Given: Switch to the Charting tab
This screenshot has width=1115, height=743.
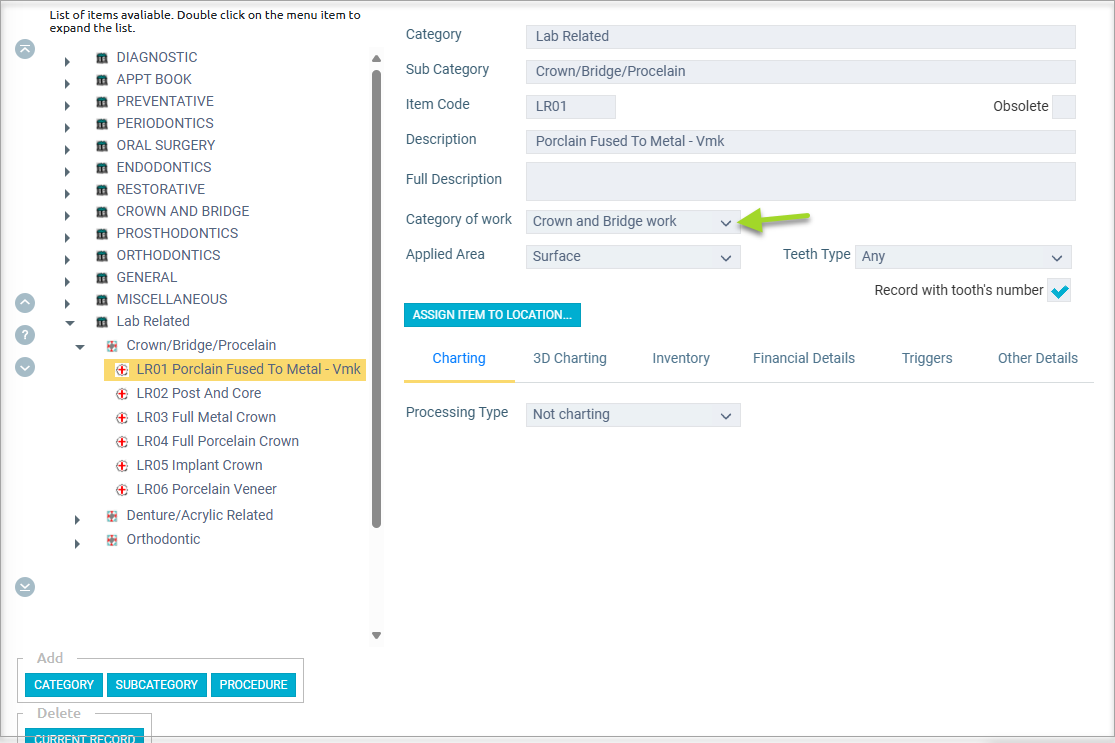Looking at the screenshot, I should (x=459, y=358).
